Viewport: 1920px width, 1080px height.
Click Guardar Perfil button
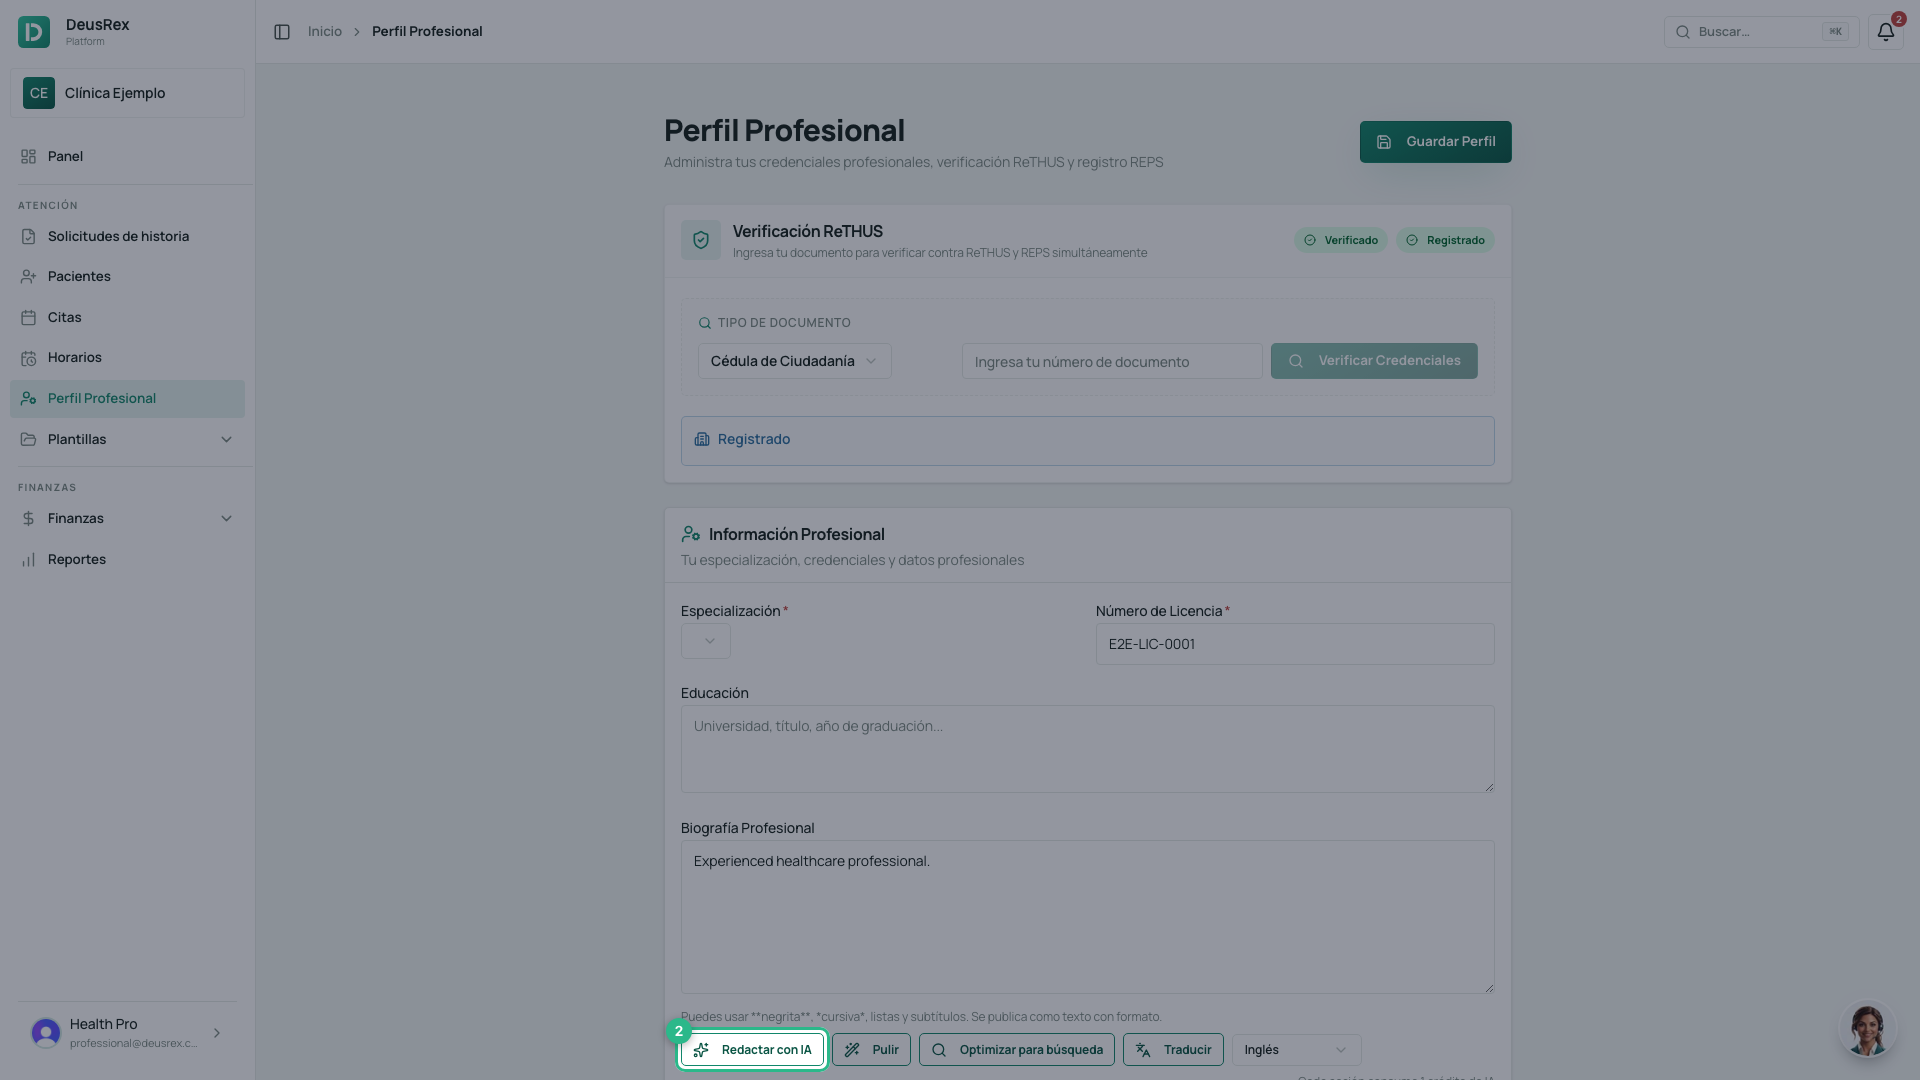pos(1435,142)
